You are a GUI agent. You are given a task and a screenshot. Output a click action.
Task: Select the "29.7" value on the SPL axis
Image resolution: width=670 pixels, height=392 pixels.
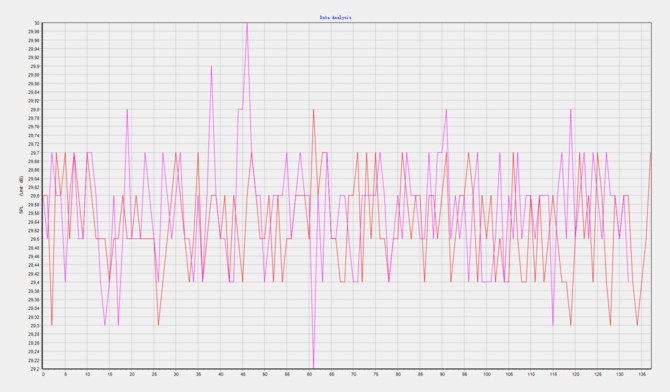(x=35, y=153)
